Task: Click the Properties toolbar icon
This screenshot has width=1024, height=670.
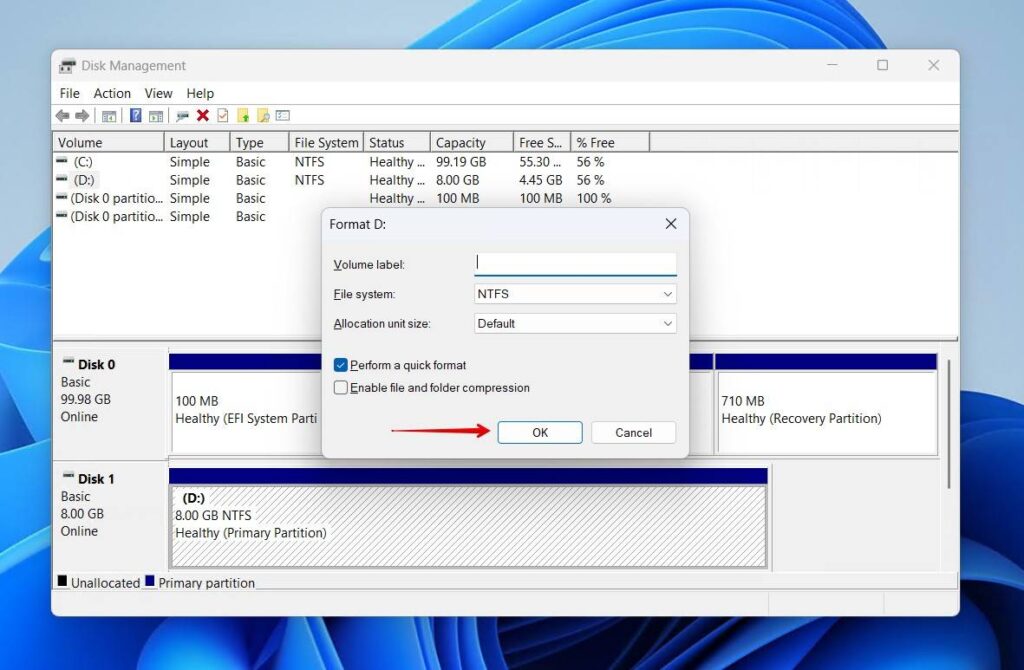Action: [x=182, y=115]
